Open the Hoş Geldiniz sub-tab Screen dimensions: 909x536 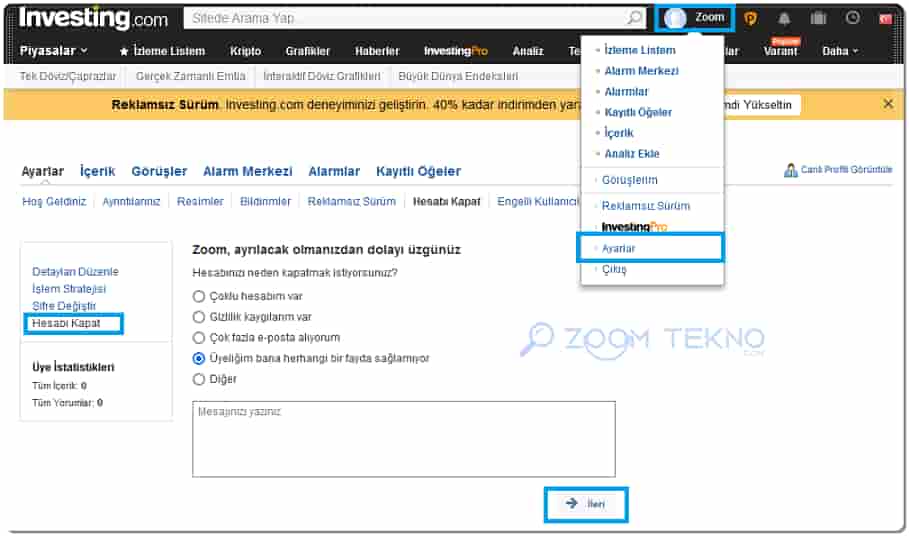point(54,202)
